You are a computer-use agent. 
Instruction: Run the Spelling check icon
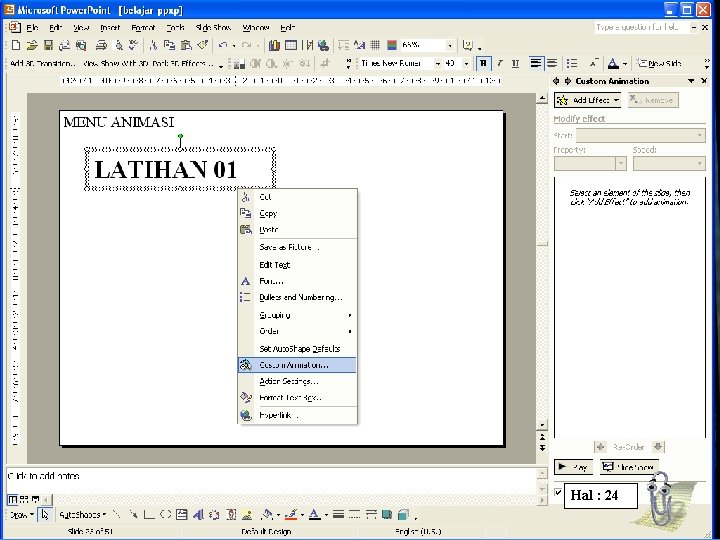tap(134, 45)
